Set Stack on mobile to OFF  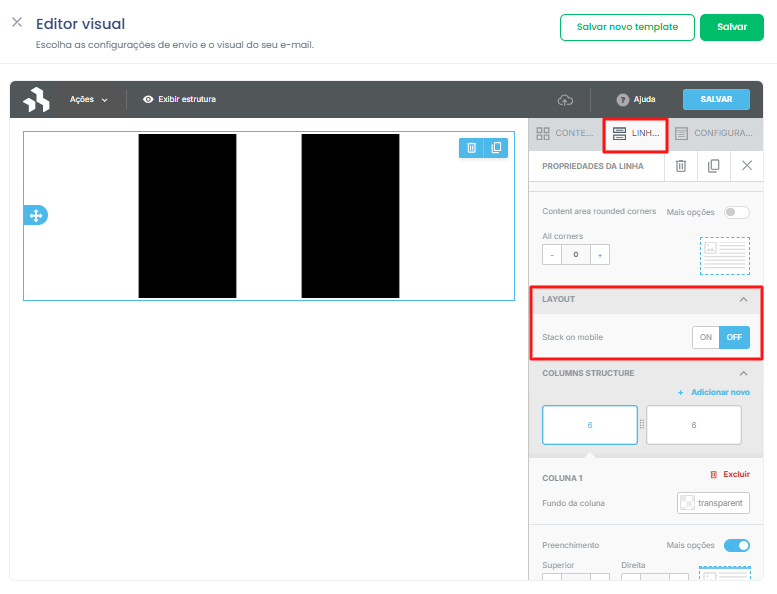734,337
